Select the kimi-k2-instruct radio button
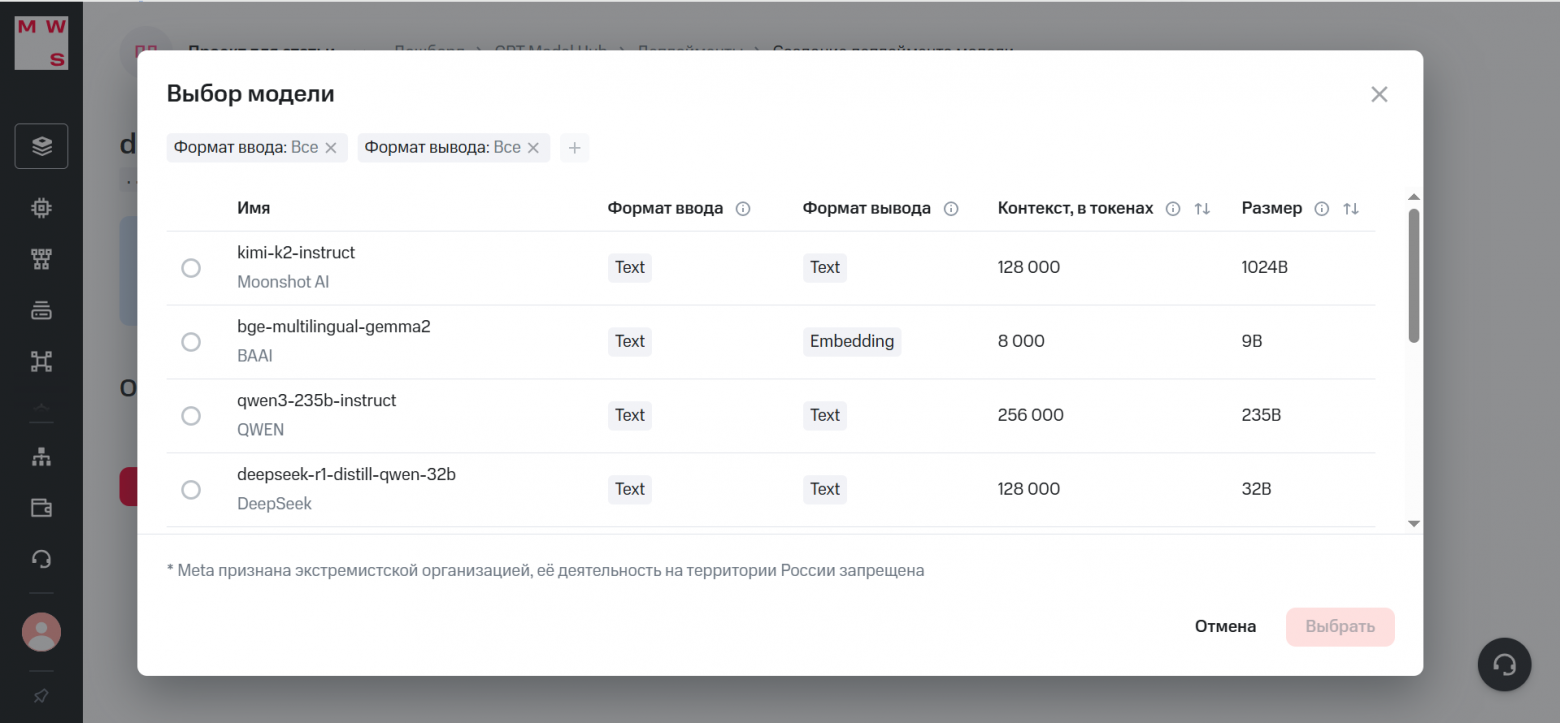The height and width of the screenshot is (723, 1560). (191, 268)
